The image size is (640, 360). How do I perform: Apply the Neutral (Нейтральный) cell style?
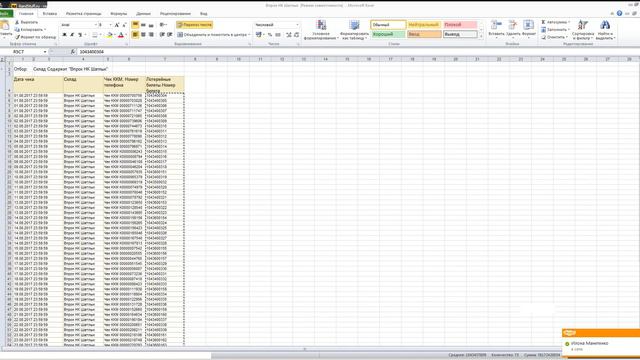(x=424, y=25)
